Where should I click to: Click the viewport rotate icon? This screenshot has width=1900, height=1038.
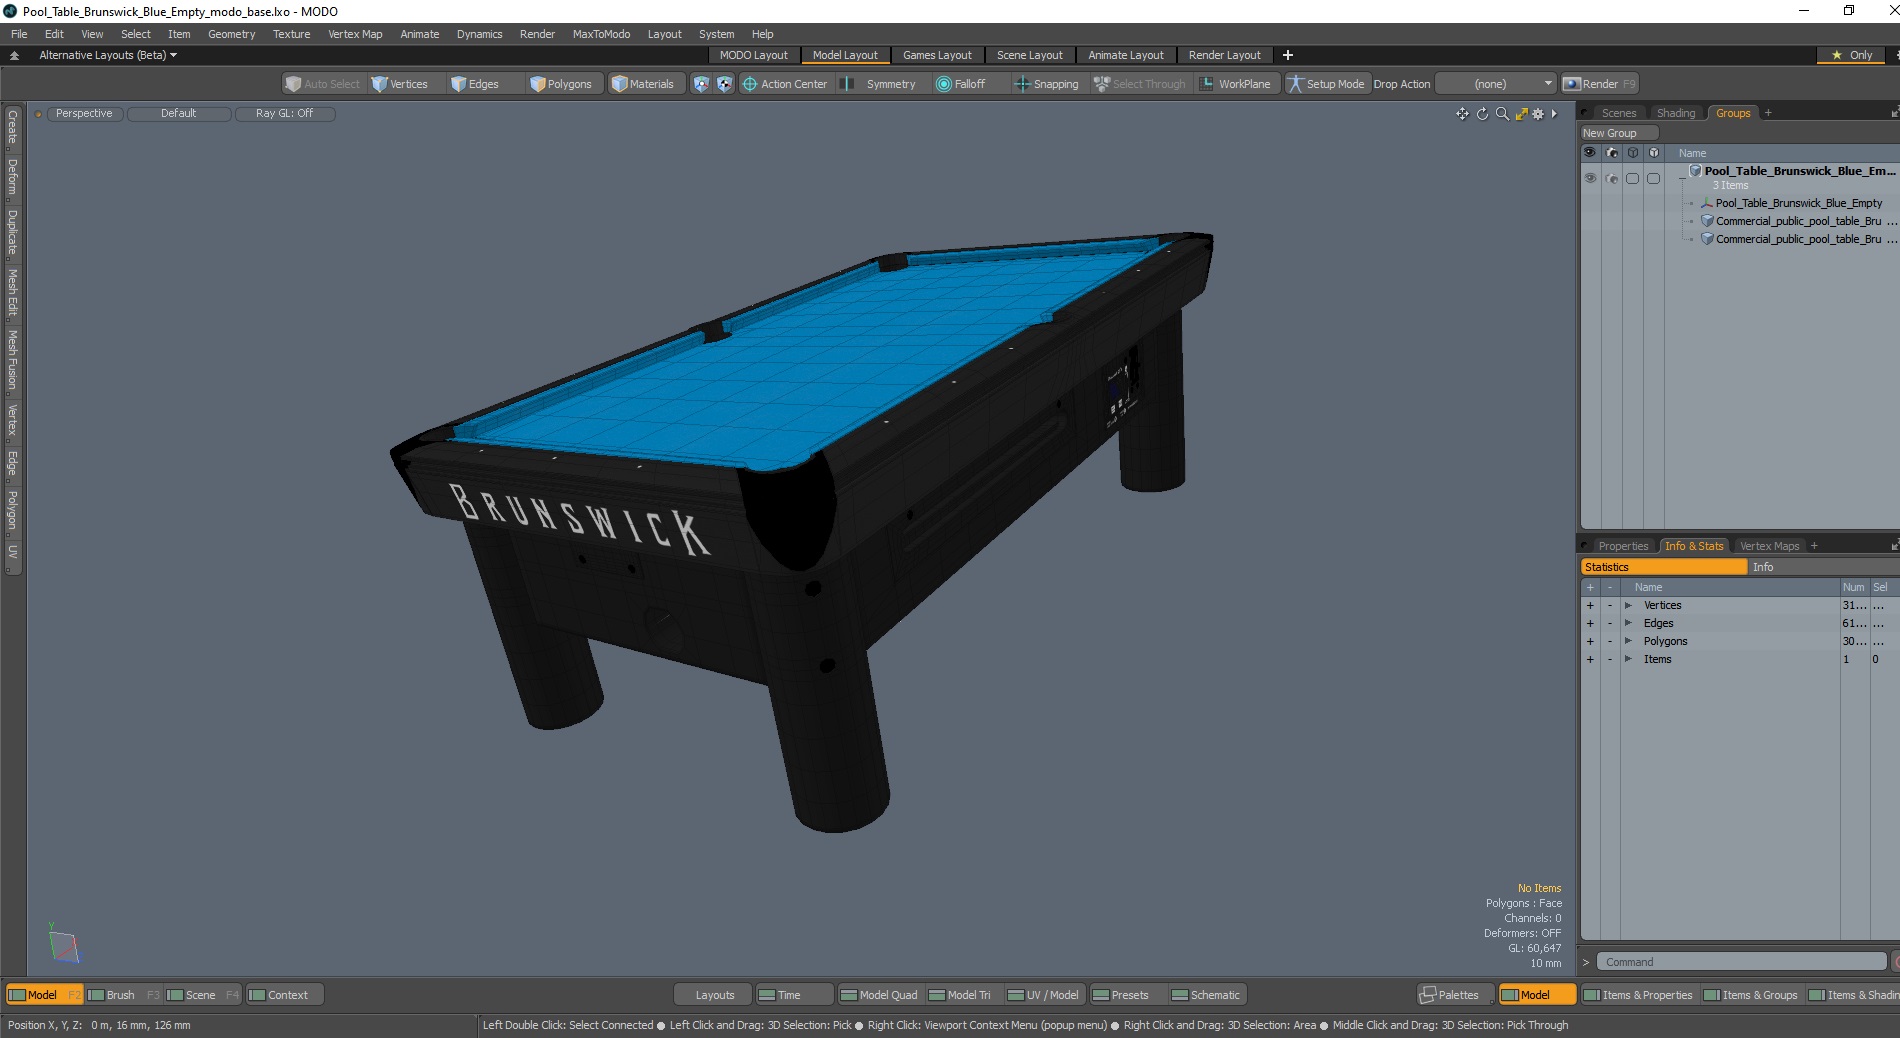click(x=1483, y=114)
